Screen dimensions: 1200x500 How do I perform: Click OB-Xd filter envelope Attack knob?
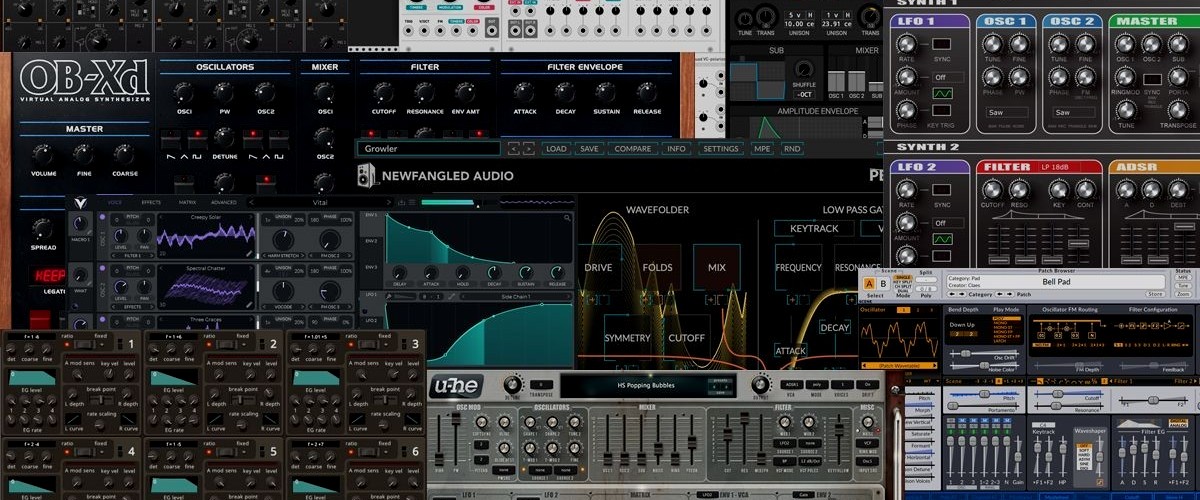point(524,92)
